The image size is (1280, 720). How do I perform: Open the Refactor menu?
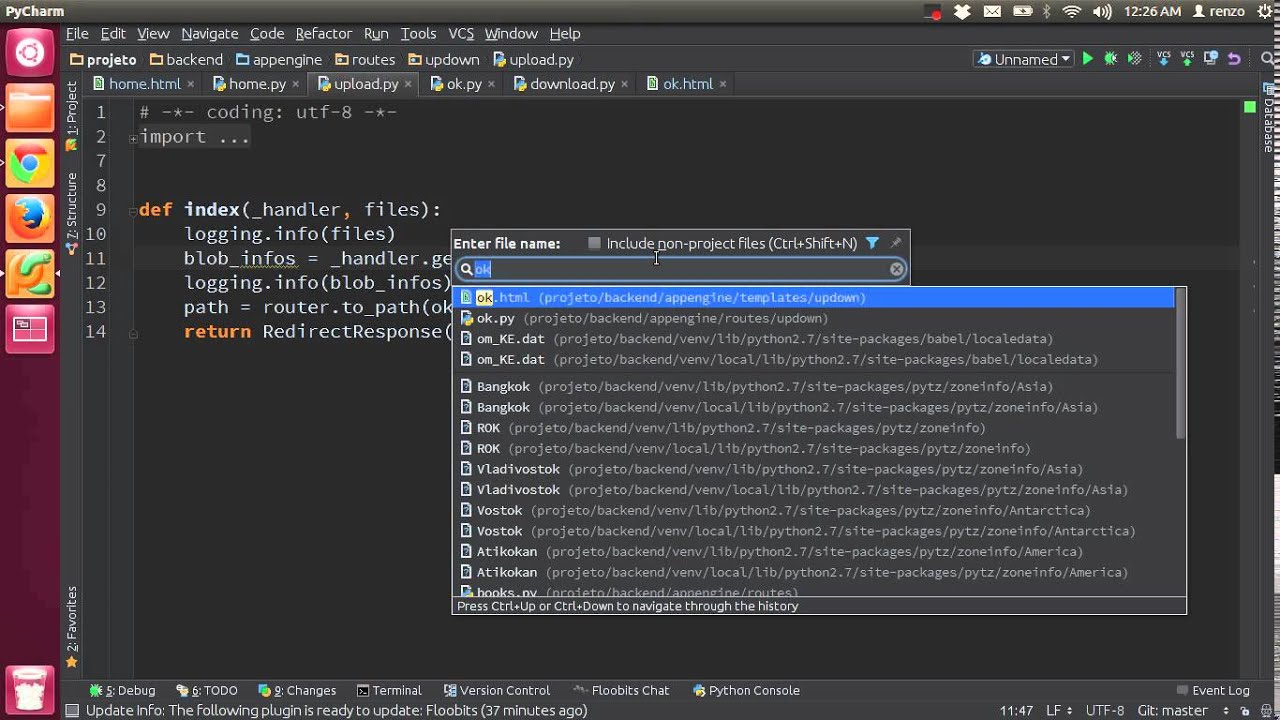coord(323,33)
